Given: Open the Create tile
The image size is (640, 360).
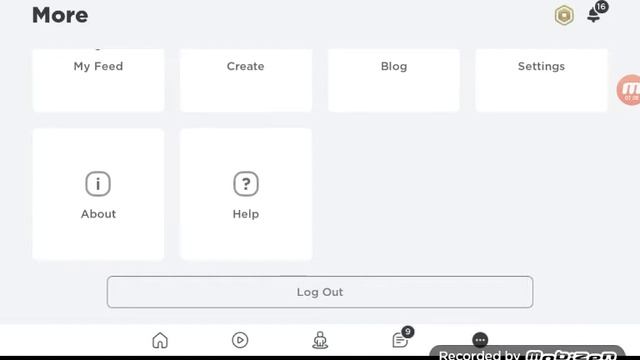Looking at the screenshot, I should click(246, 80).
